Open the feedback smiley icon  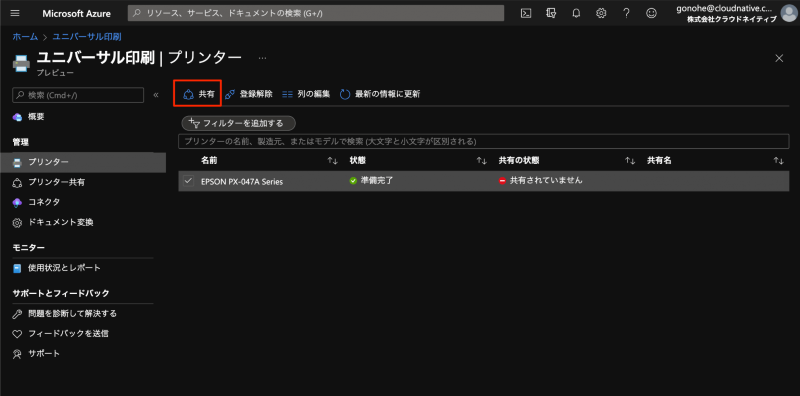point(651,13)
